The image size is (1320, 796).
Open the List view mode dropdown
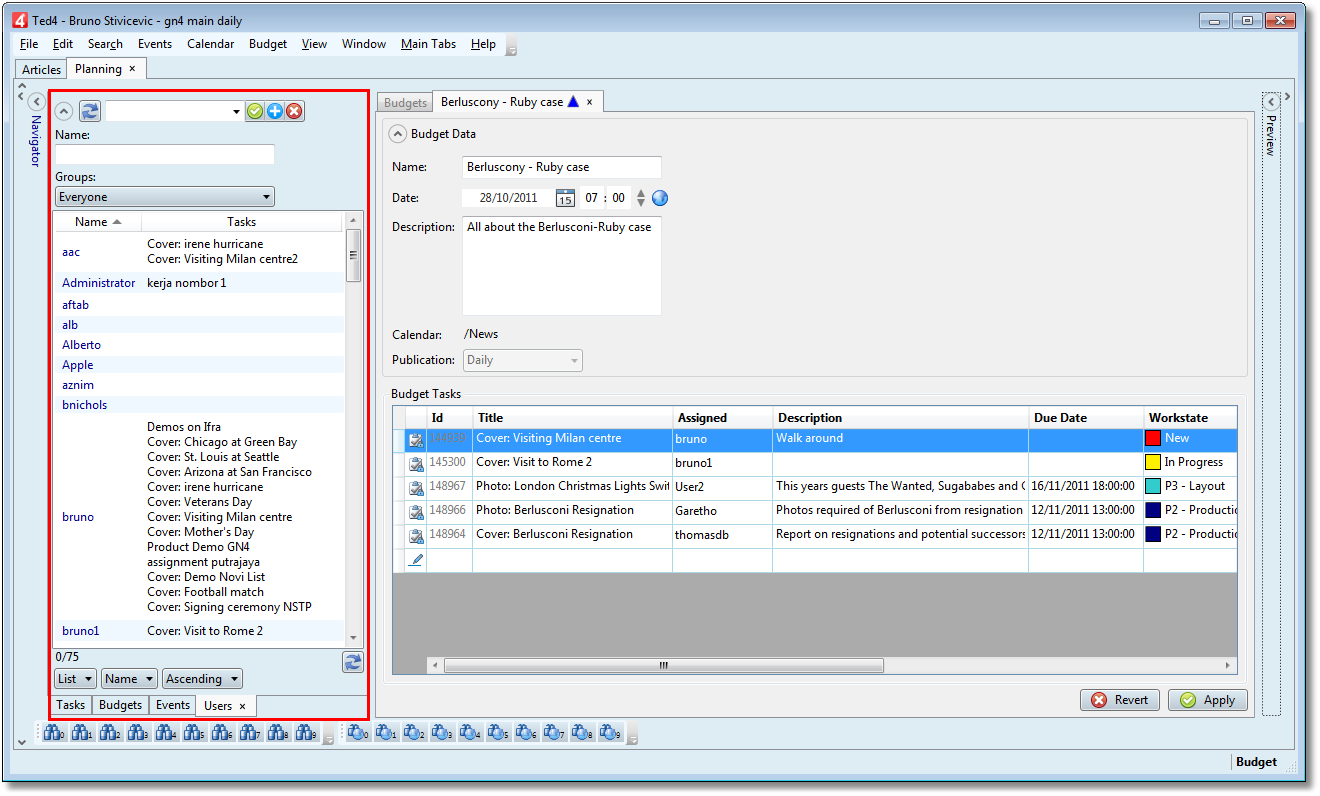point(75,679)
